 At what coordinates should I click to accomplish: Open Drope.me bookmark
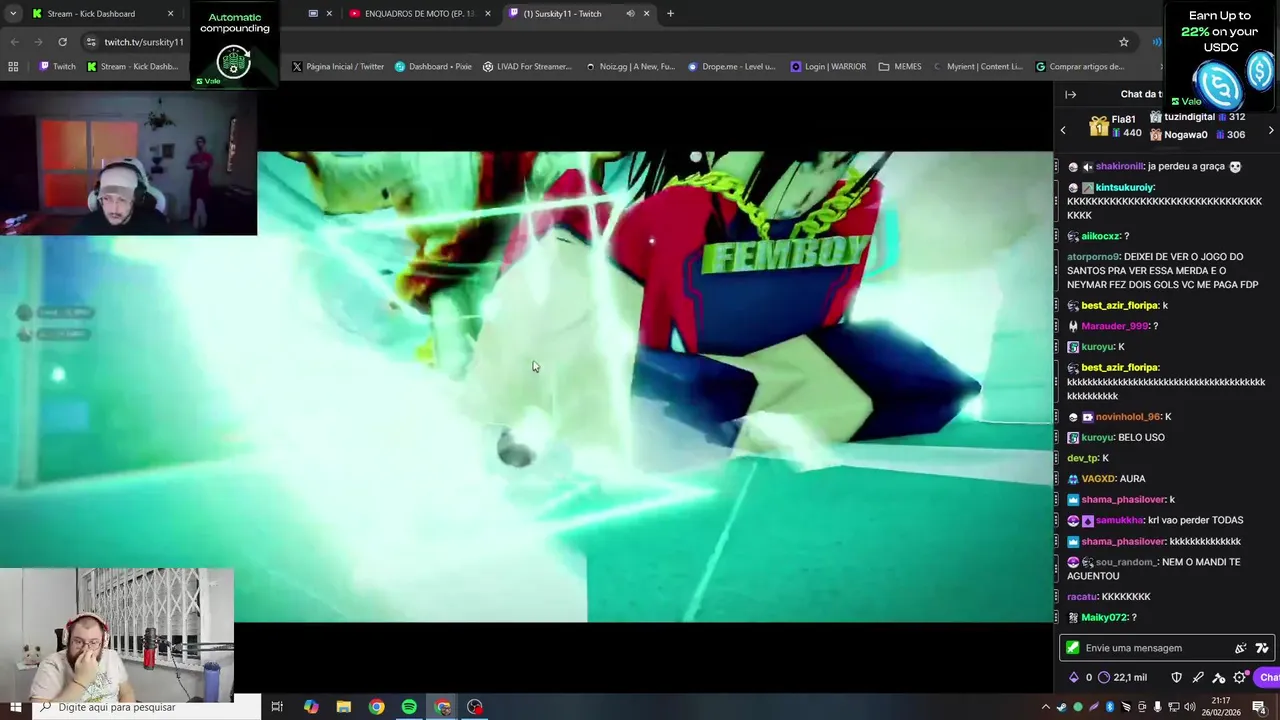[732, 67]
